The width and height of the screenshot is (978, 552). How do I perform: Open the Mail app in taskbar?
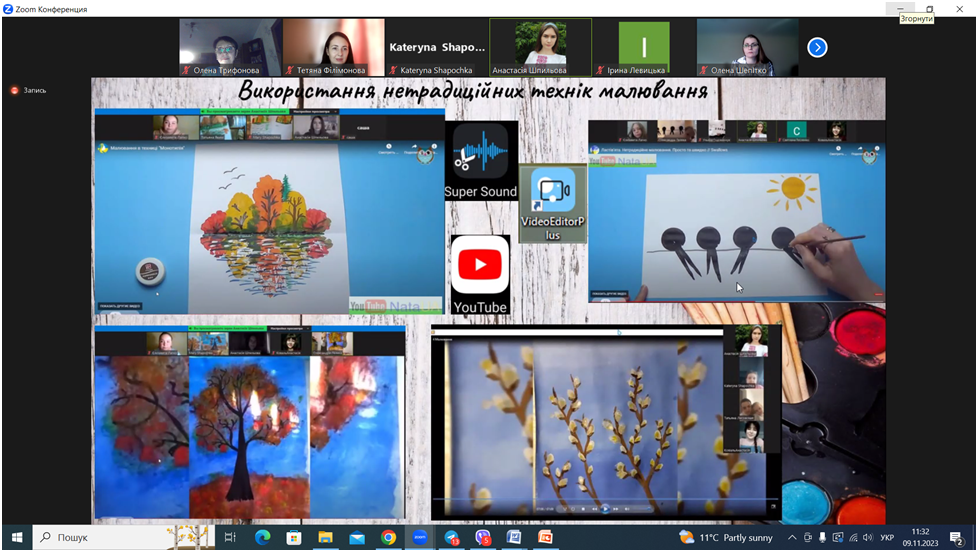tap(357, 538)
